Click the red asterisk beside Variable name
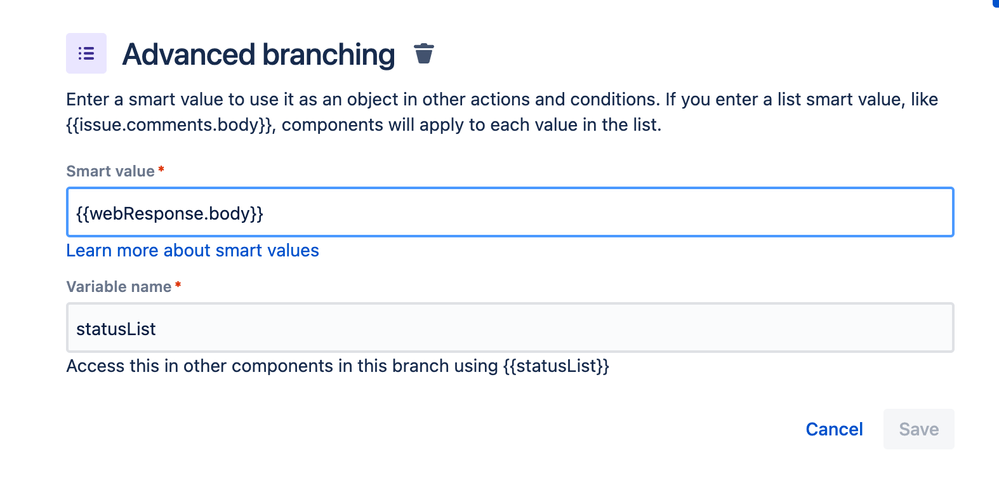The height and width of the screenshot is (490, 999). (178, 287)
